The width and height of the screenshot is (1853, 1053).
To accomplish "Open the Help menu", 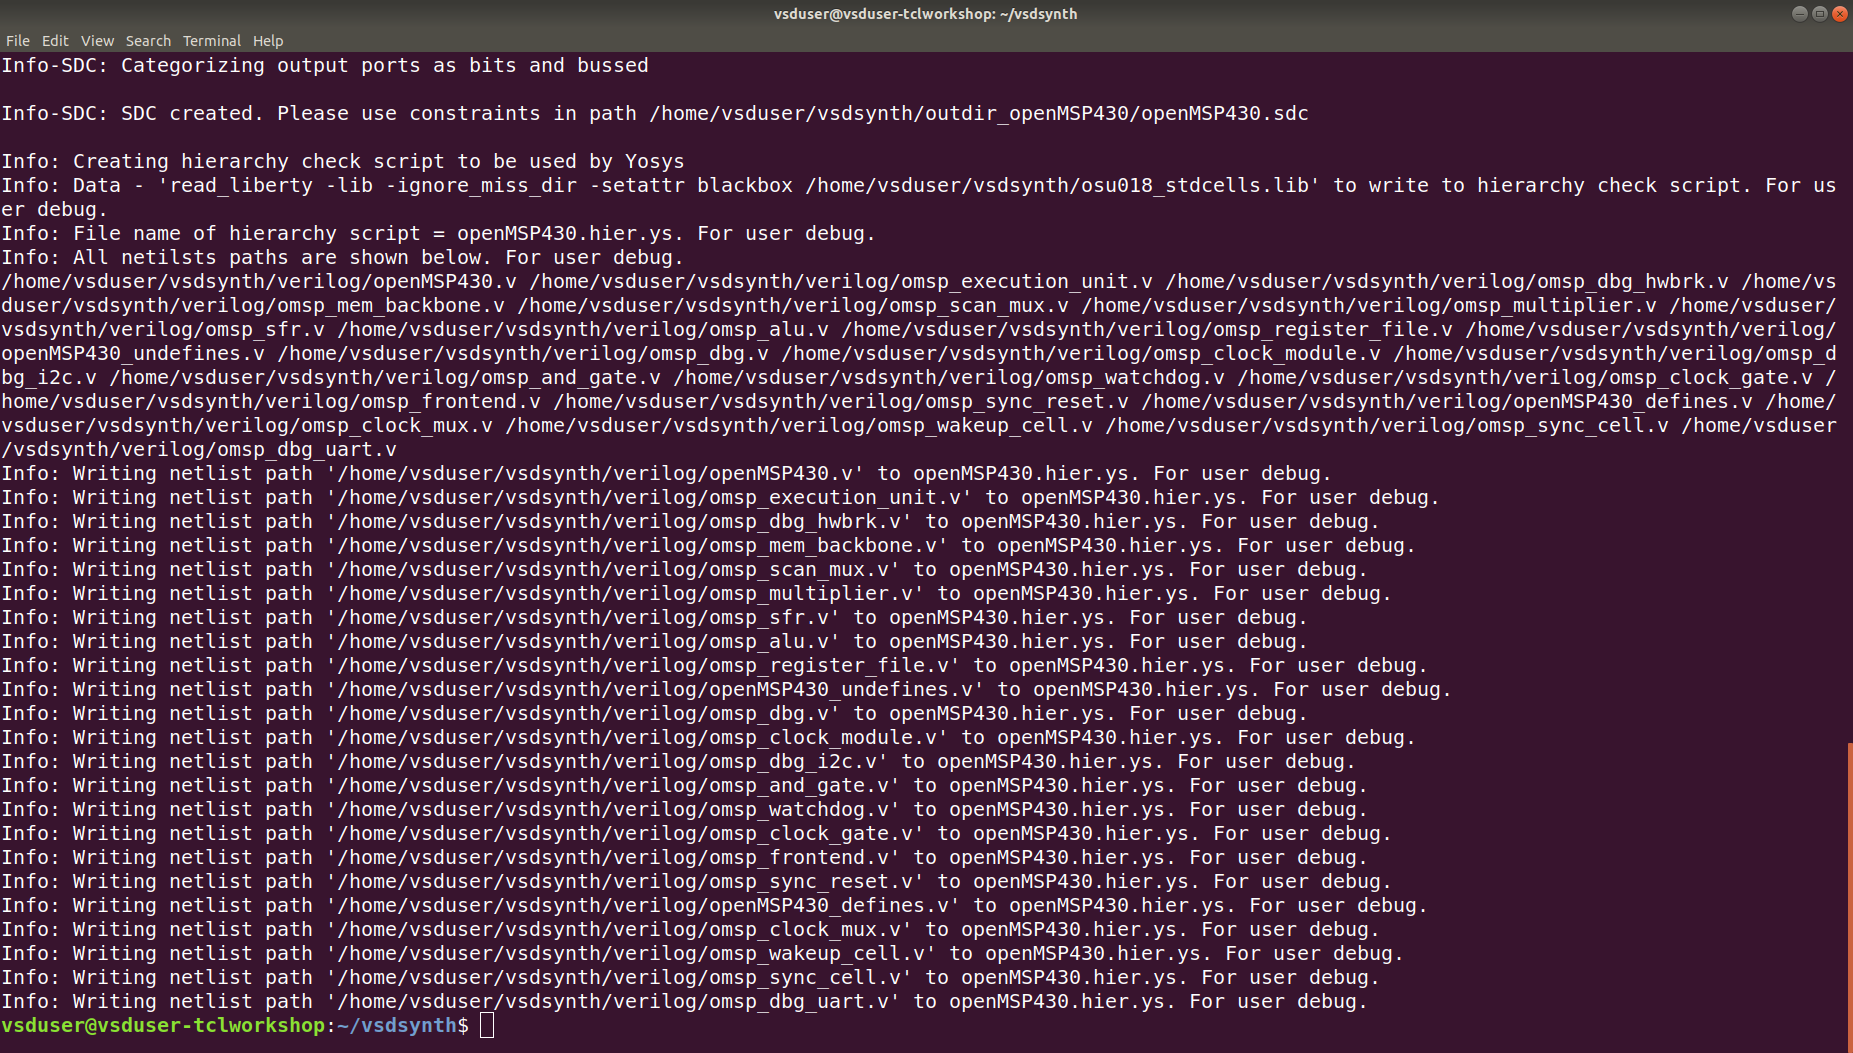I will pos(268,41).
